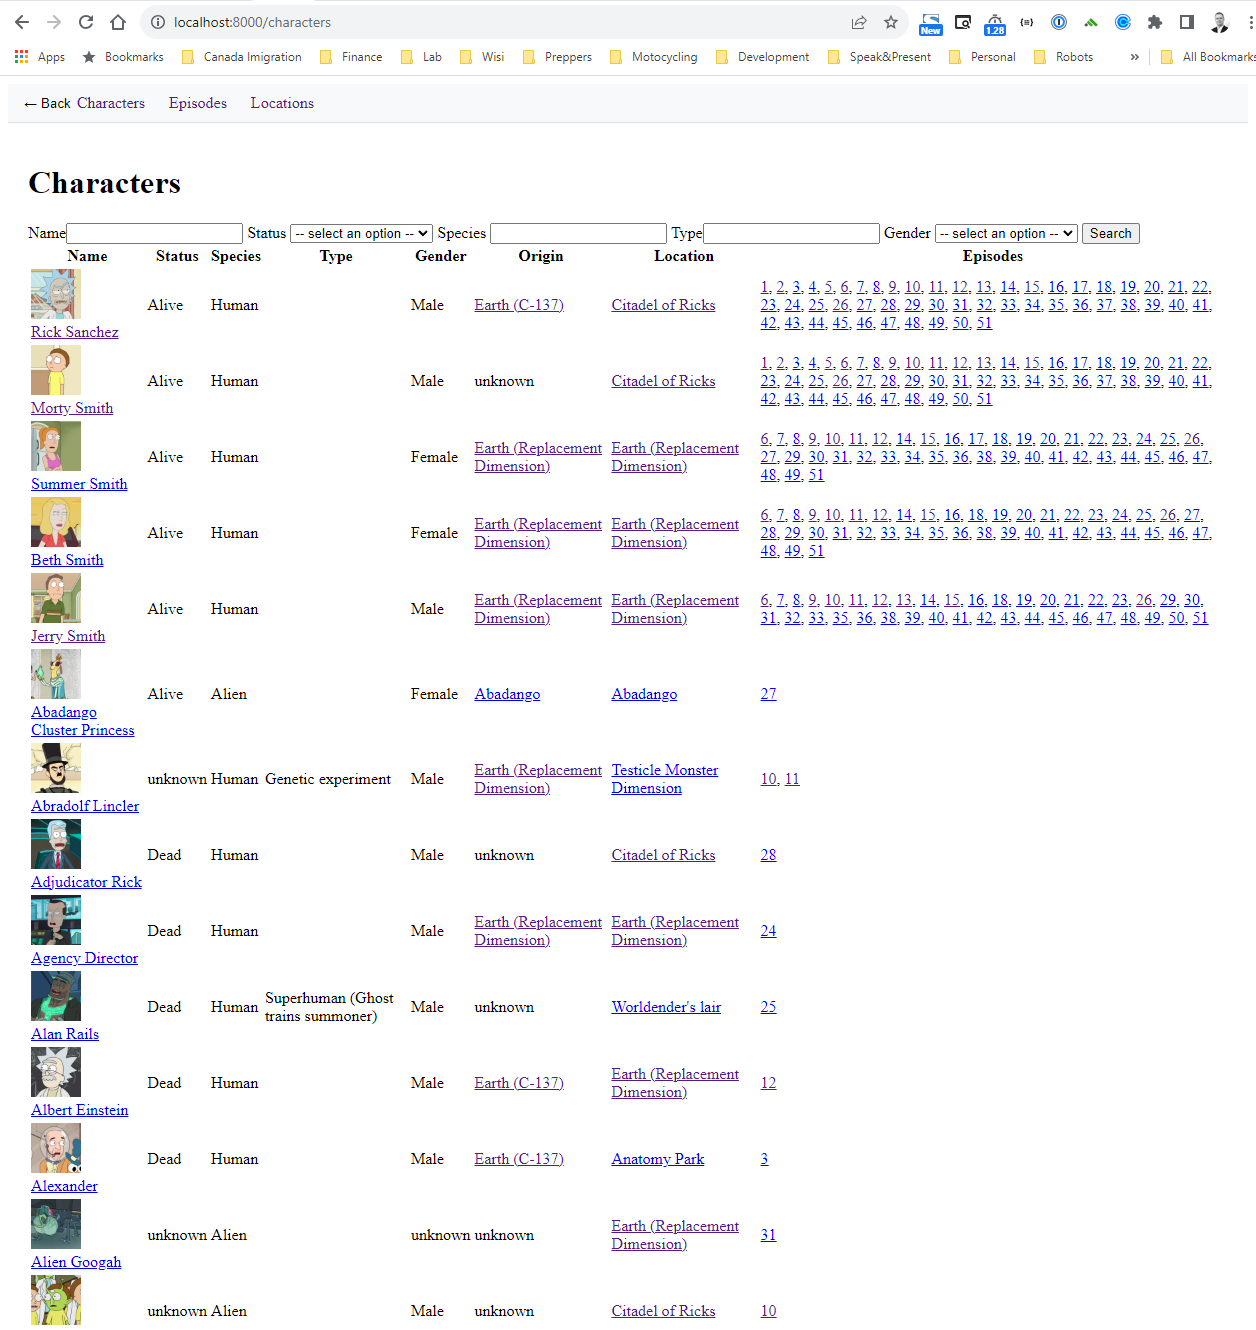Open the Summer Smith character link
1256x1330 pixels.
click(79, 484)
